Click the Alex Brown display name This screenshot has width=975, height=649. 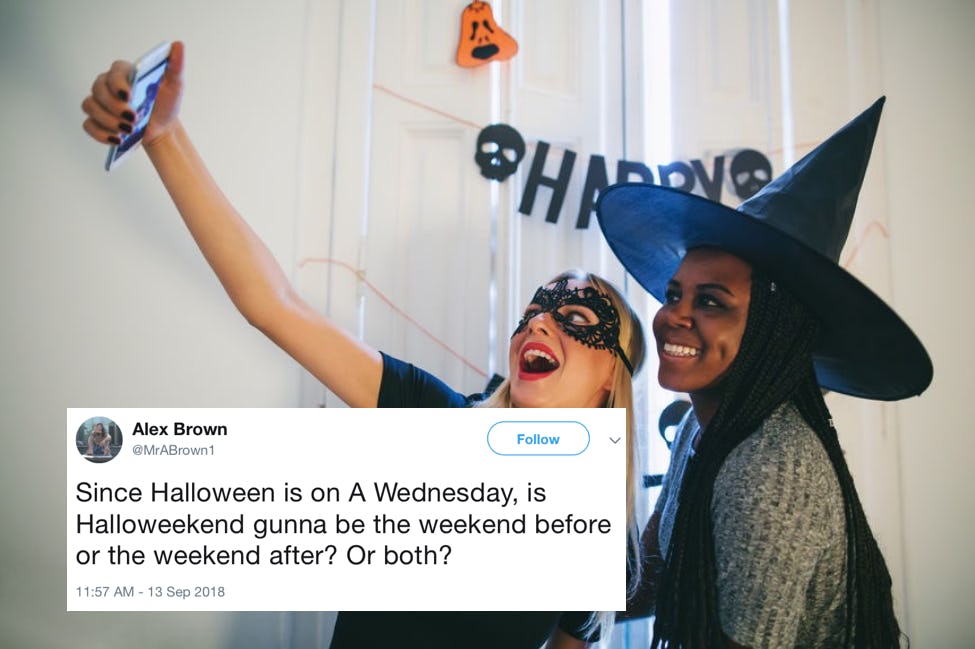coord(180,430)
